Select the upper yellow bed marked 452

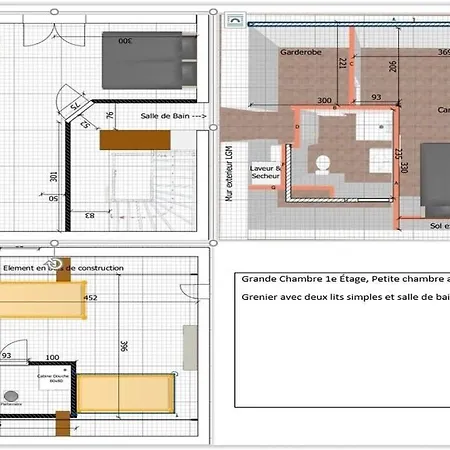(43, 300)
